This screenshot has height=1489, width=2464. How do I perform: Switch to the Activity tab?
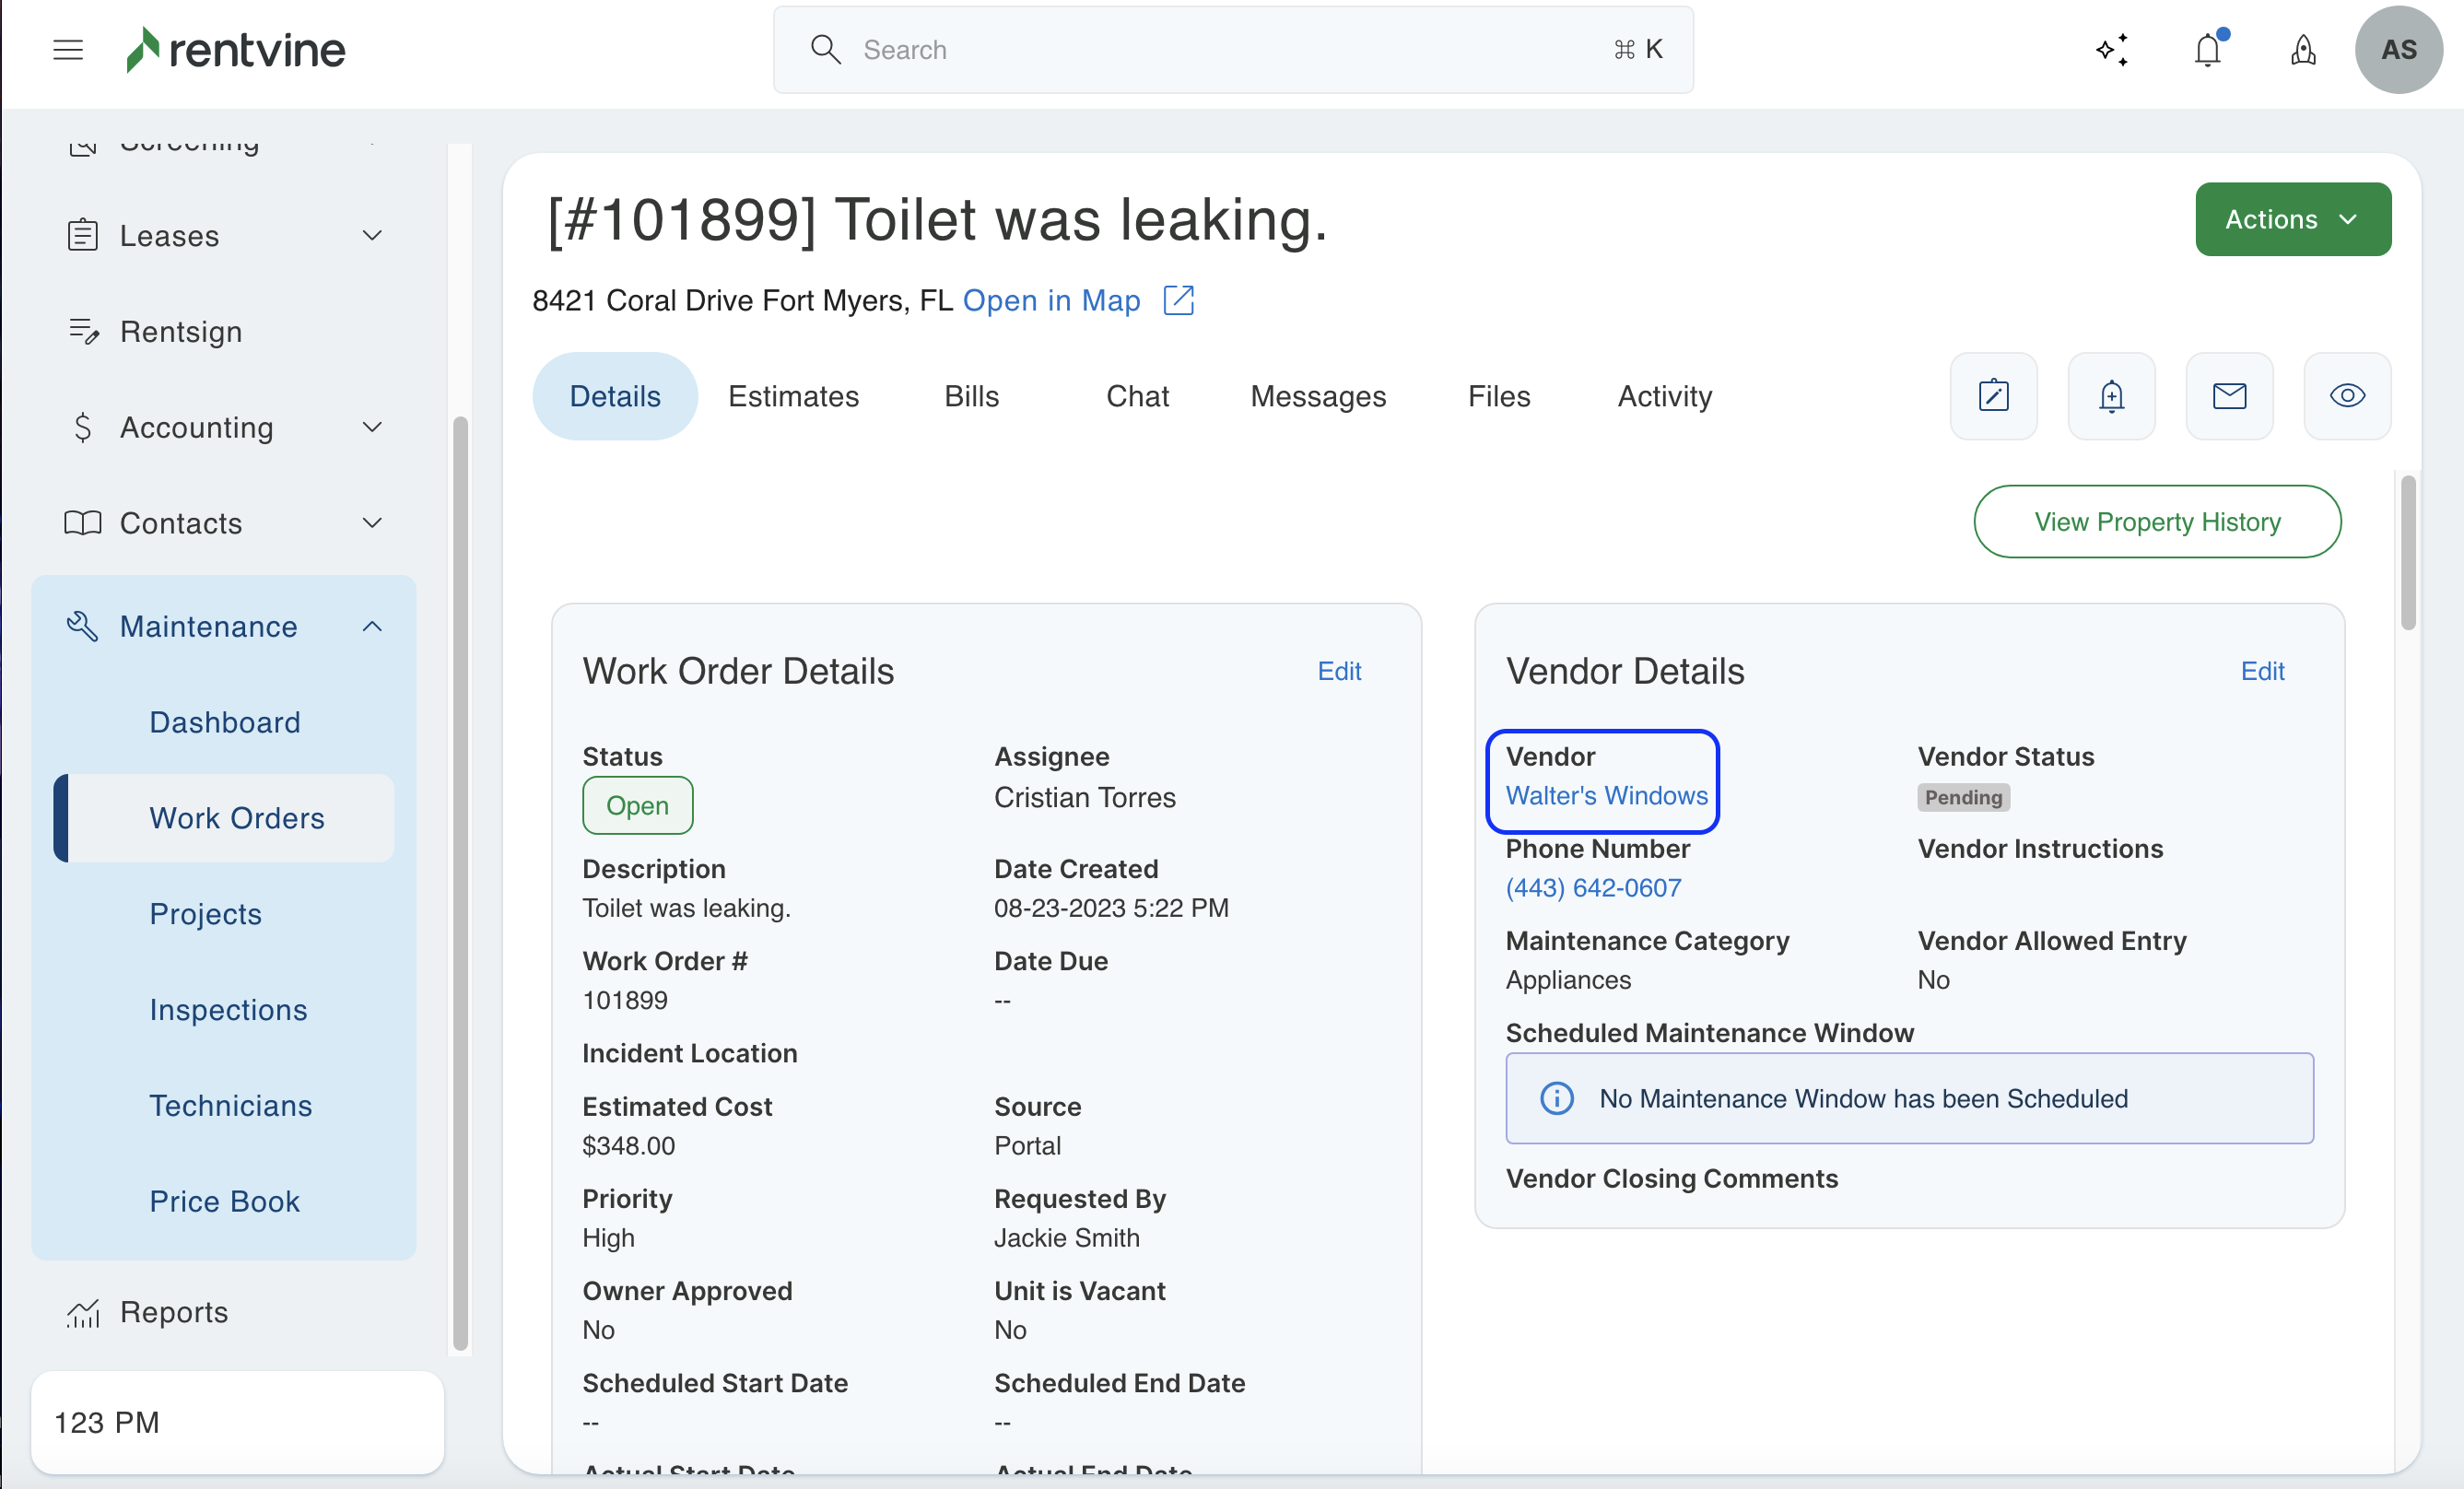(x=1664, y=396)
